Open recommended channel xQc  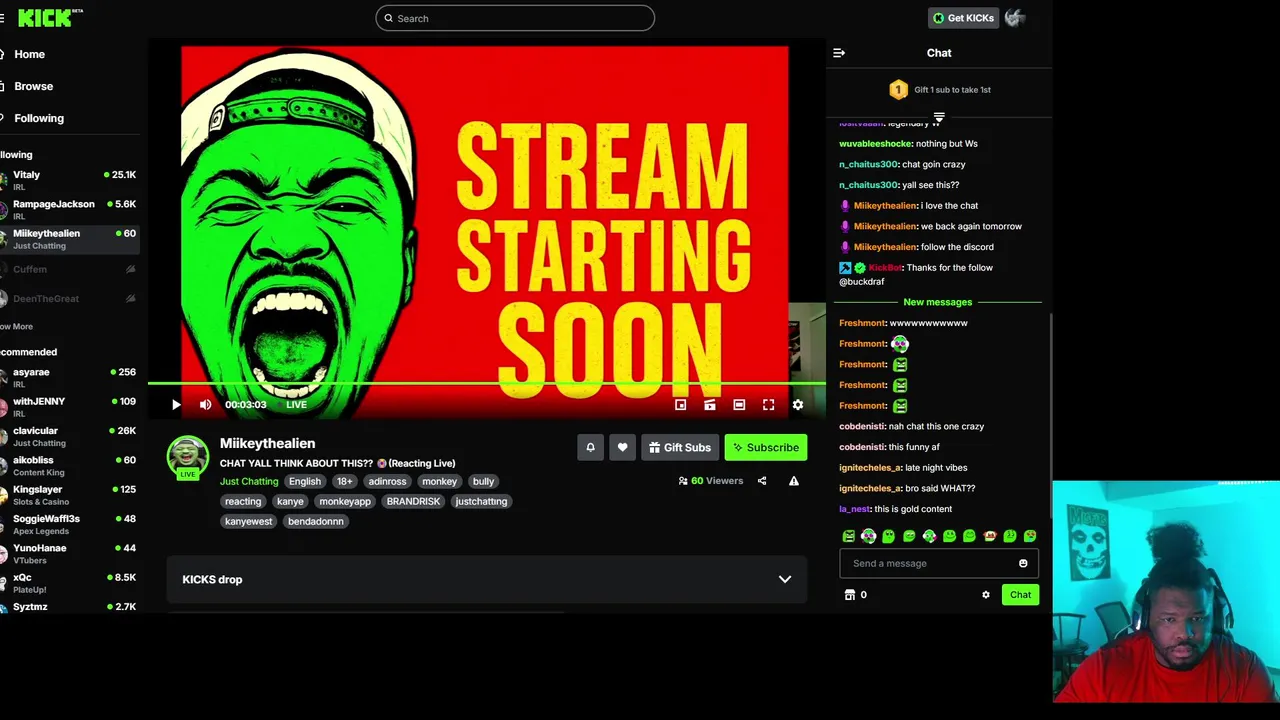(70, 582)
